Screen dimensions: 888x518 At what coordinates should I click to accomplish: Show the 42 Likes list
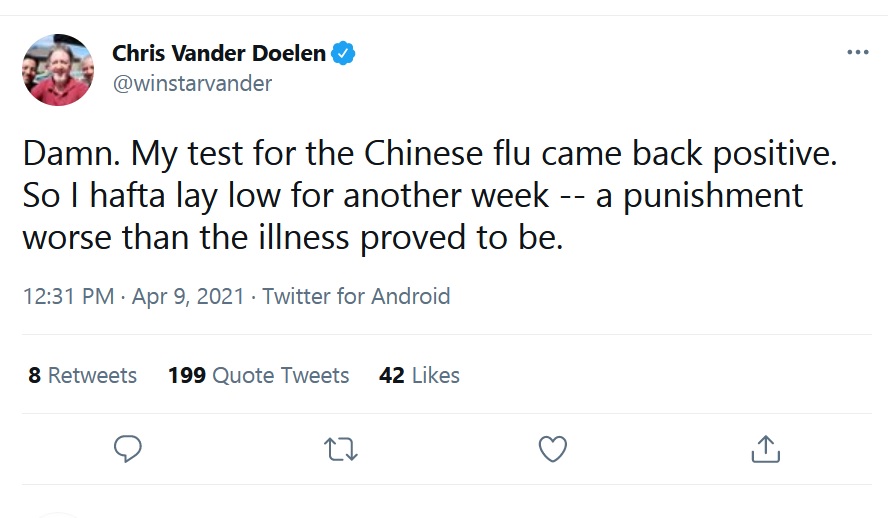[420, 375]
